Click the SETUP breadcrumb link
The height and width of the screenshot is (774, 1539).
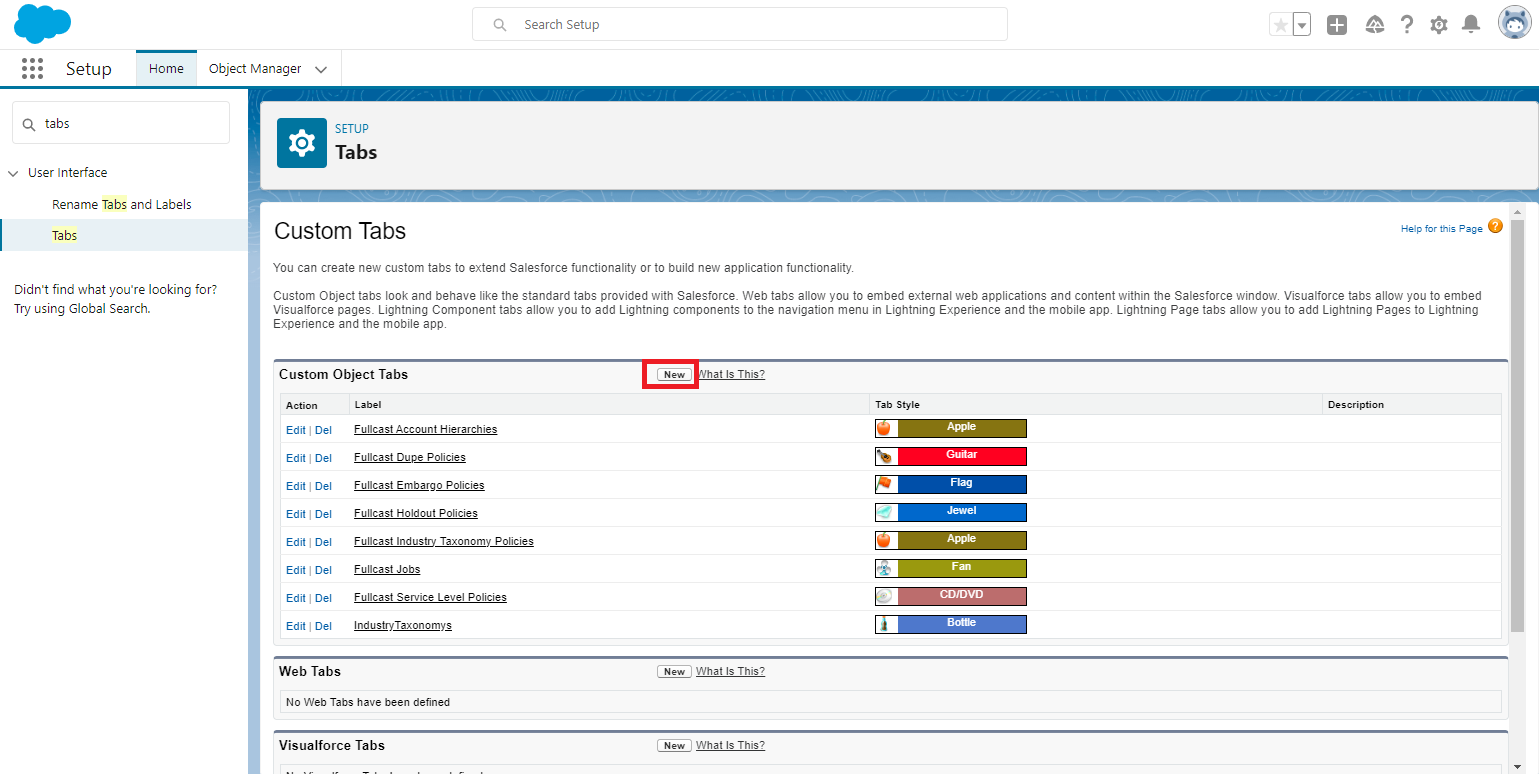[352, 129]
